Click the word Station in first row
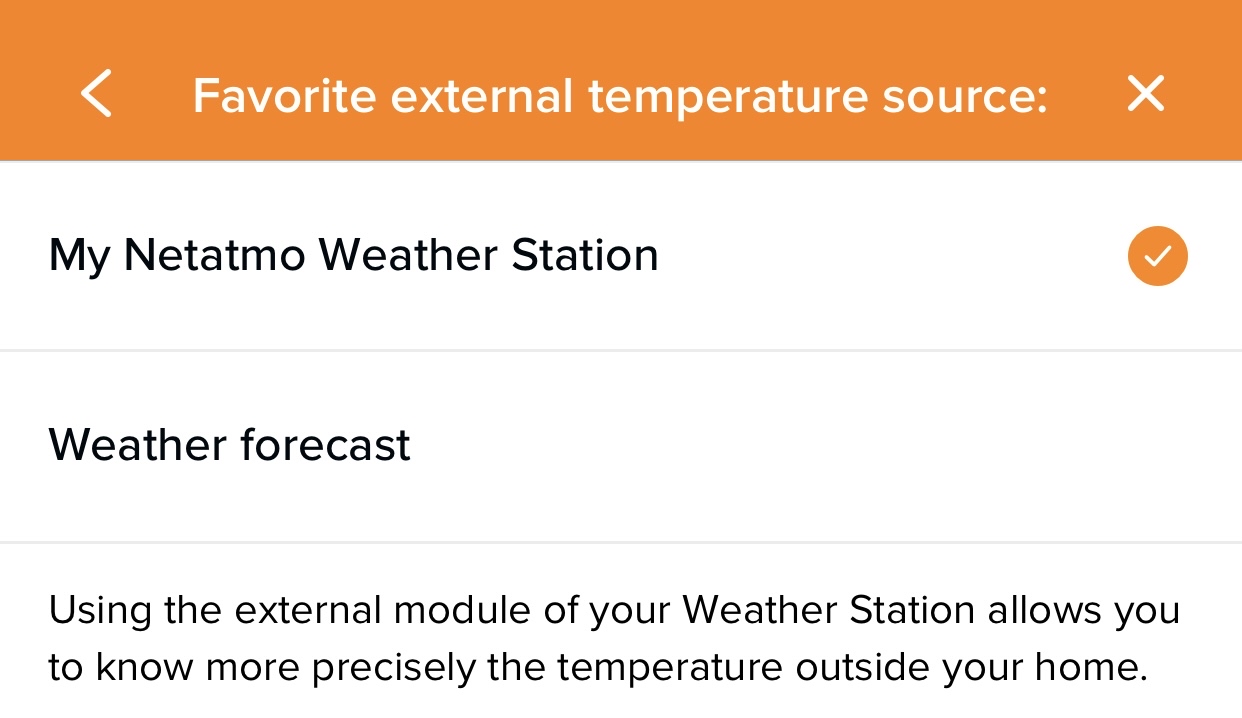The image size is (1242, 718). coord(585,255)
